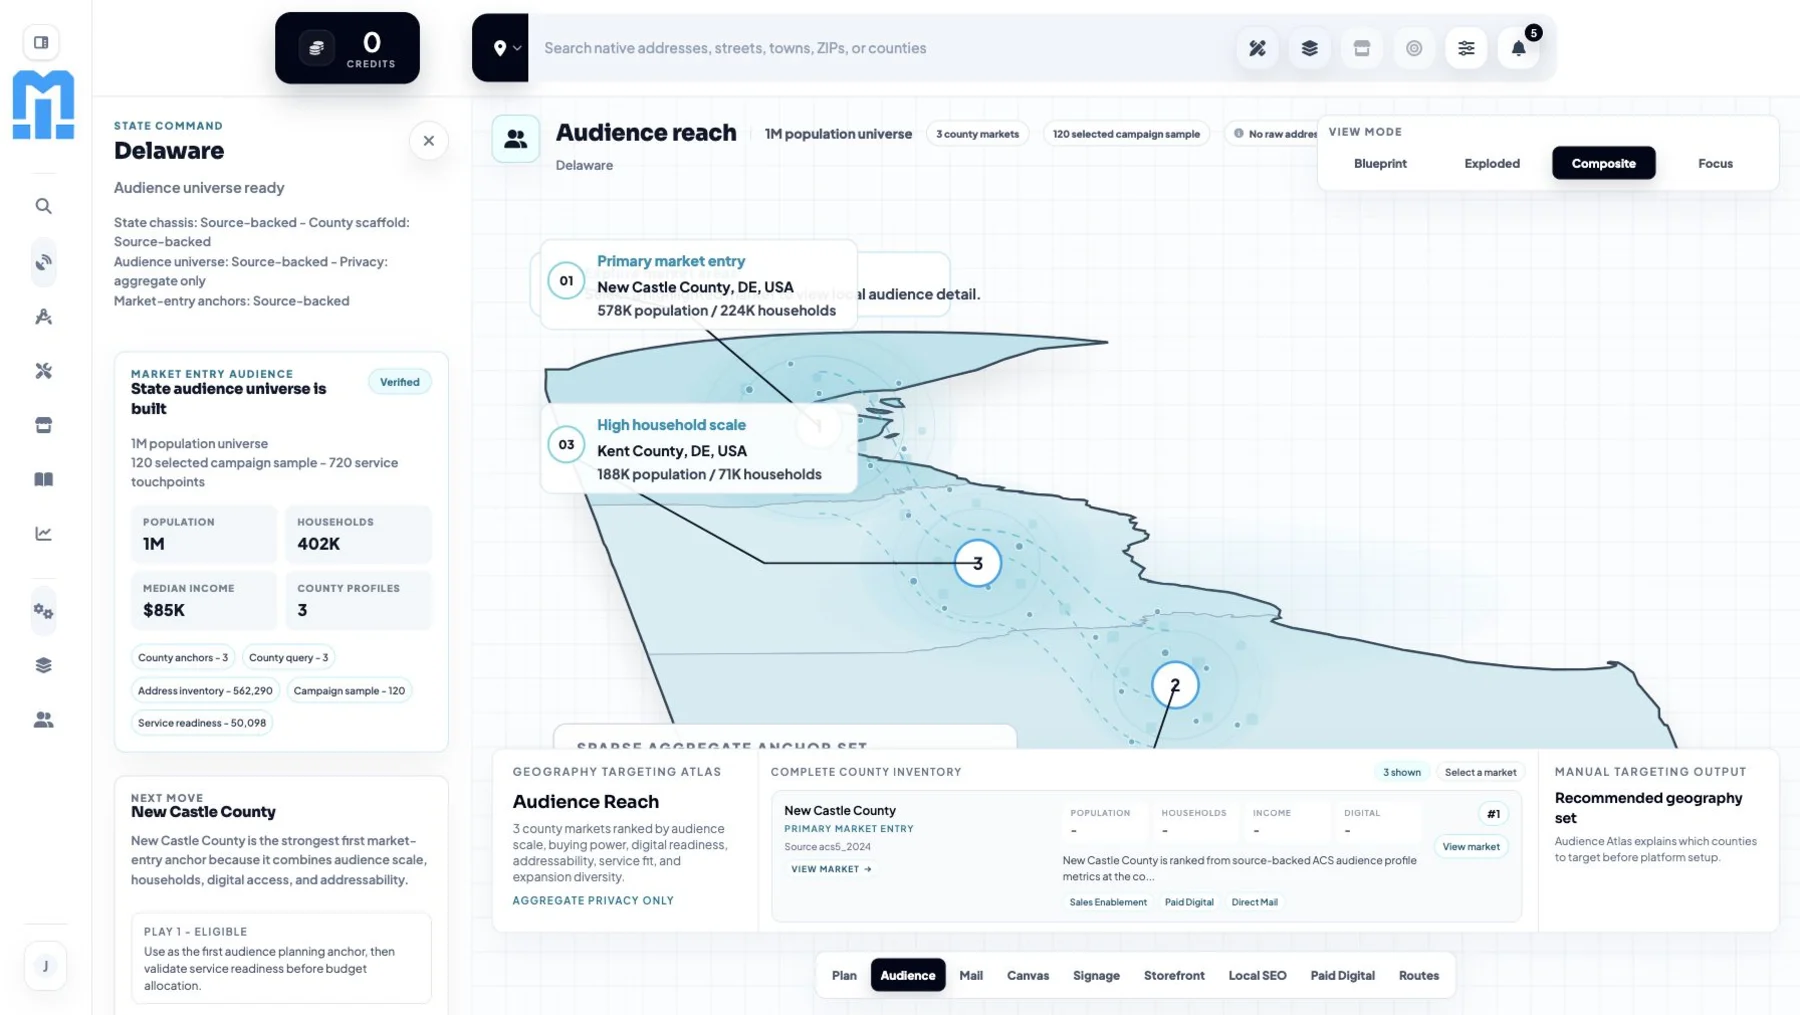Open the Signage tab

[x=1096, y=975]
